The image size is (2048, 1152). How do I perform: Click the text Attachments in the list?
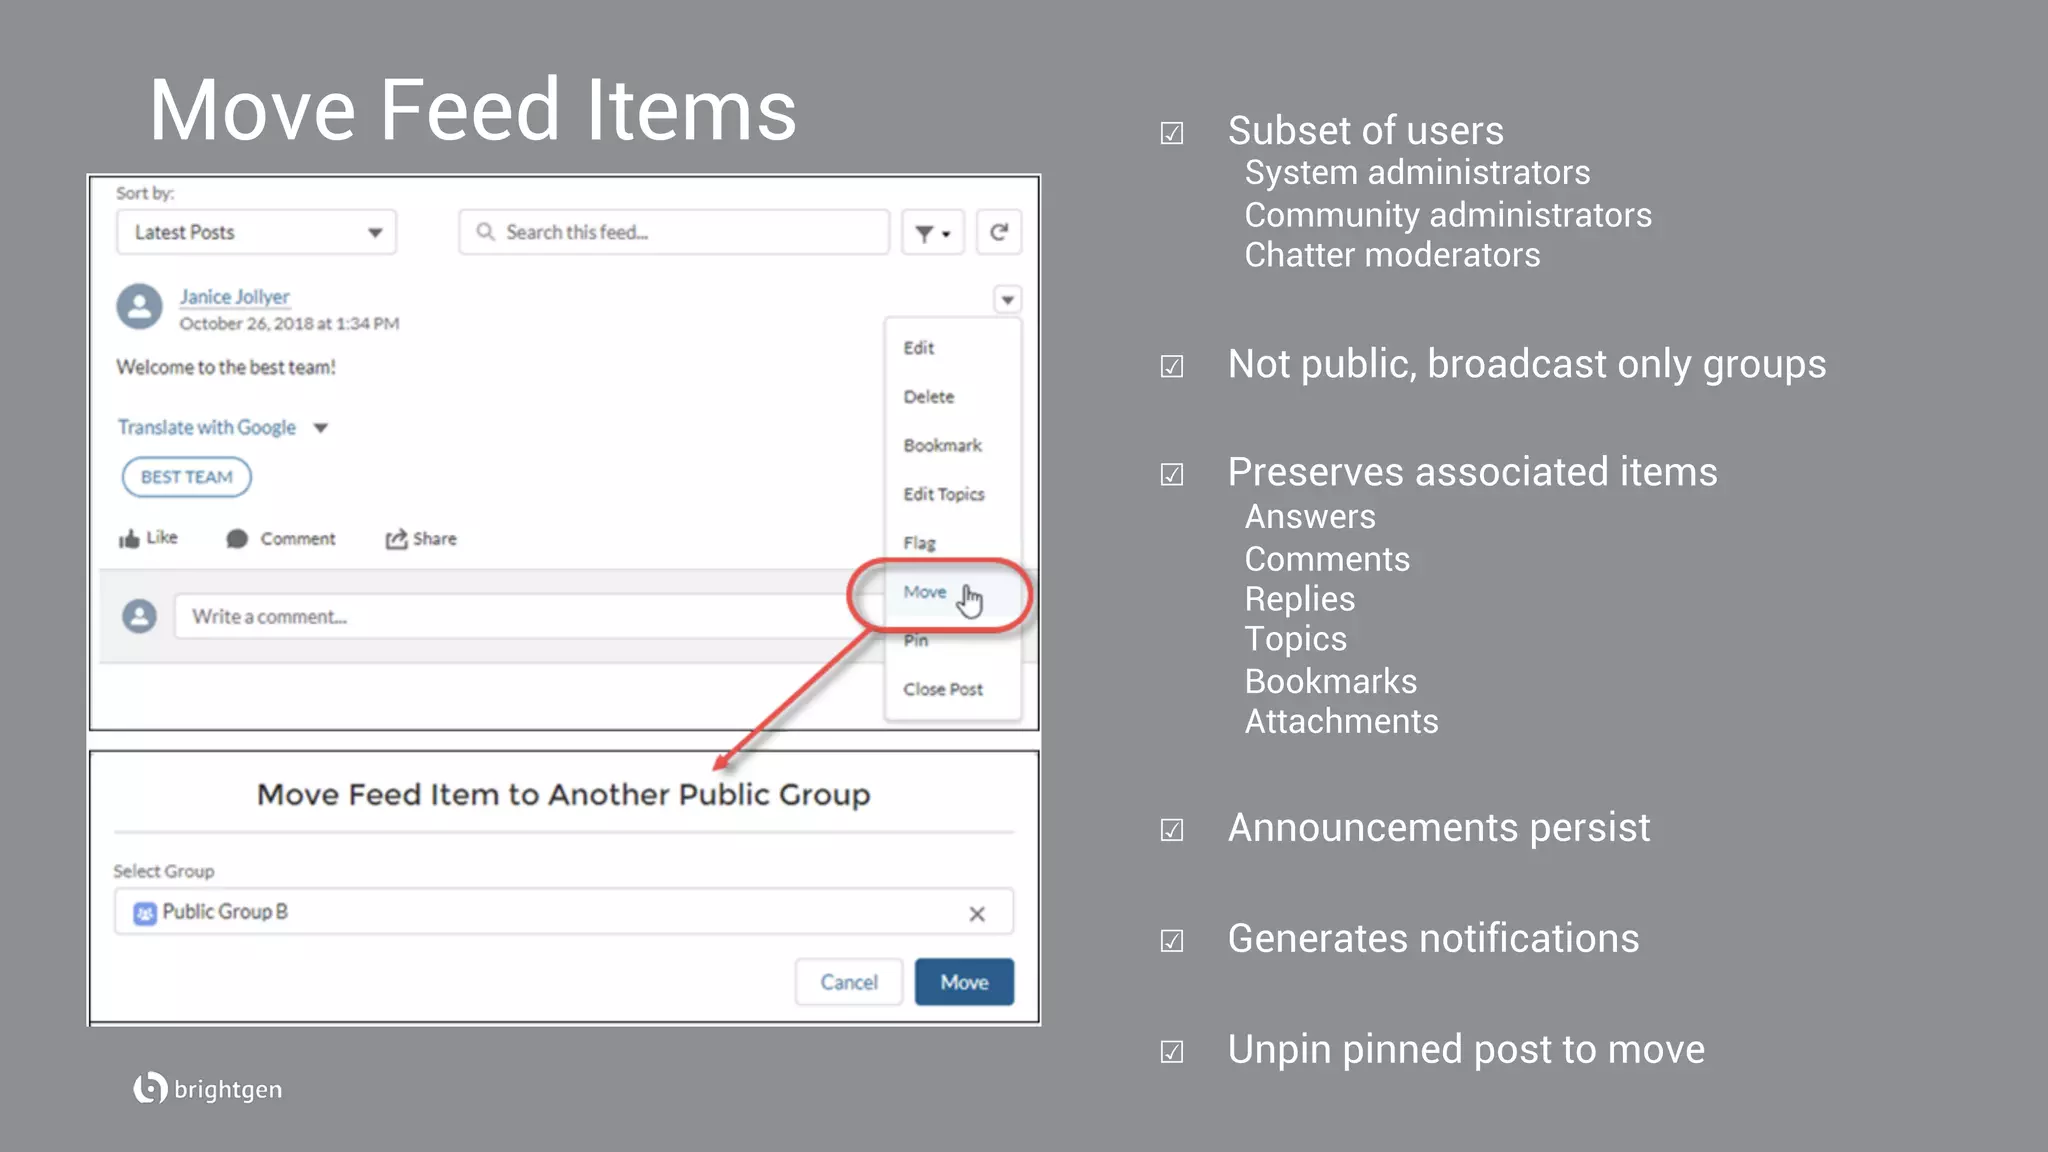pos(1341,721)
